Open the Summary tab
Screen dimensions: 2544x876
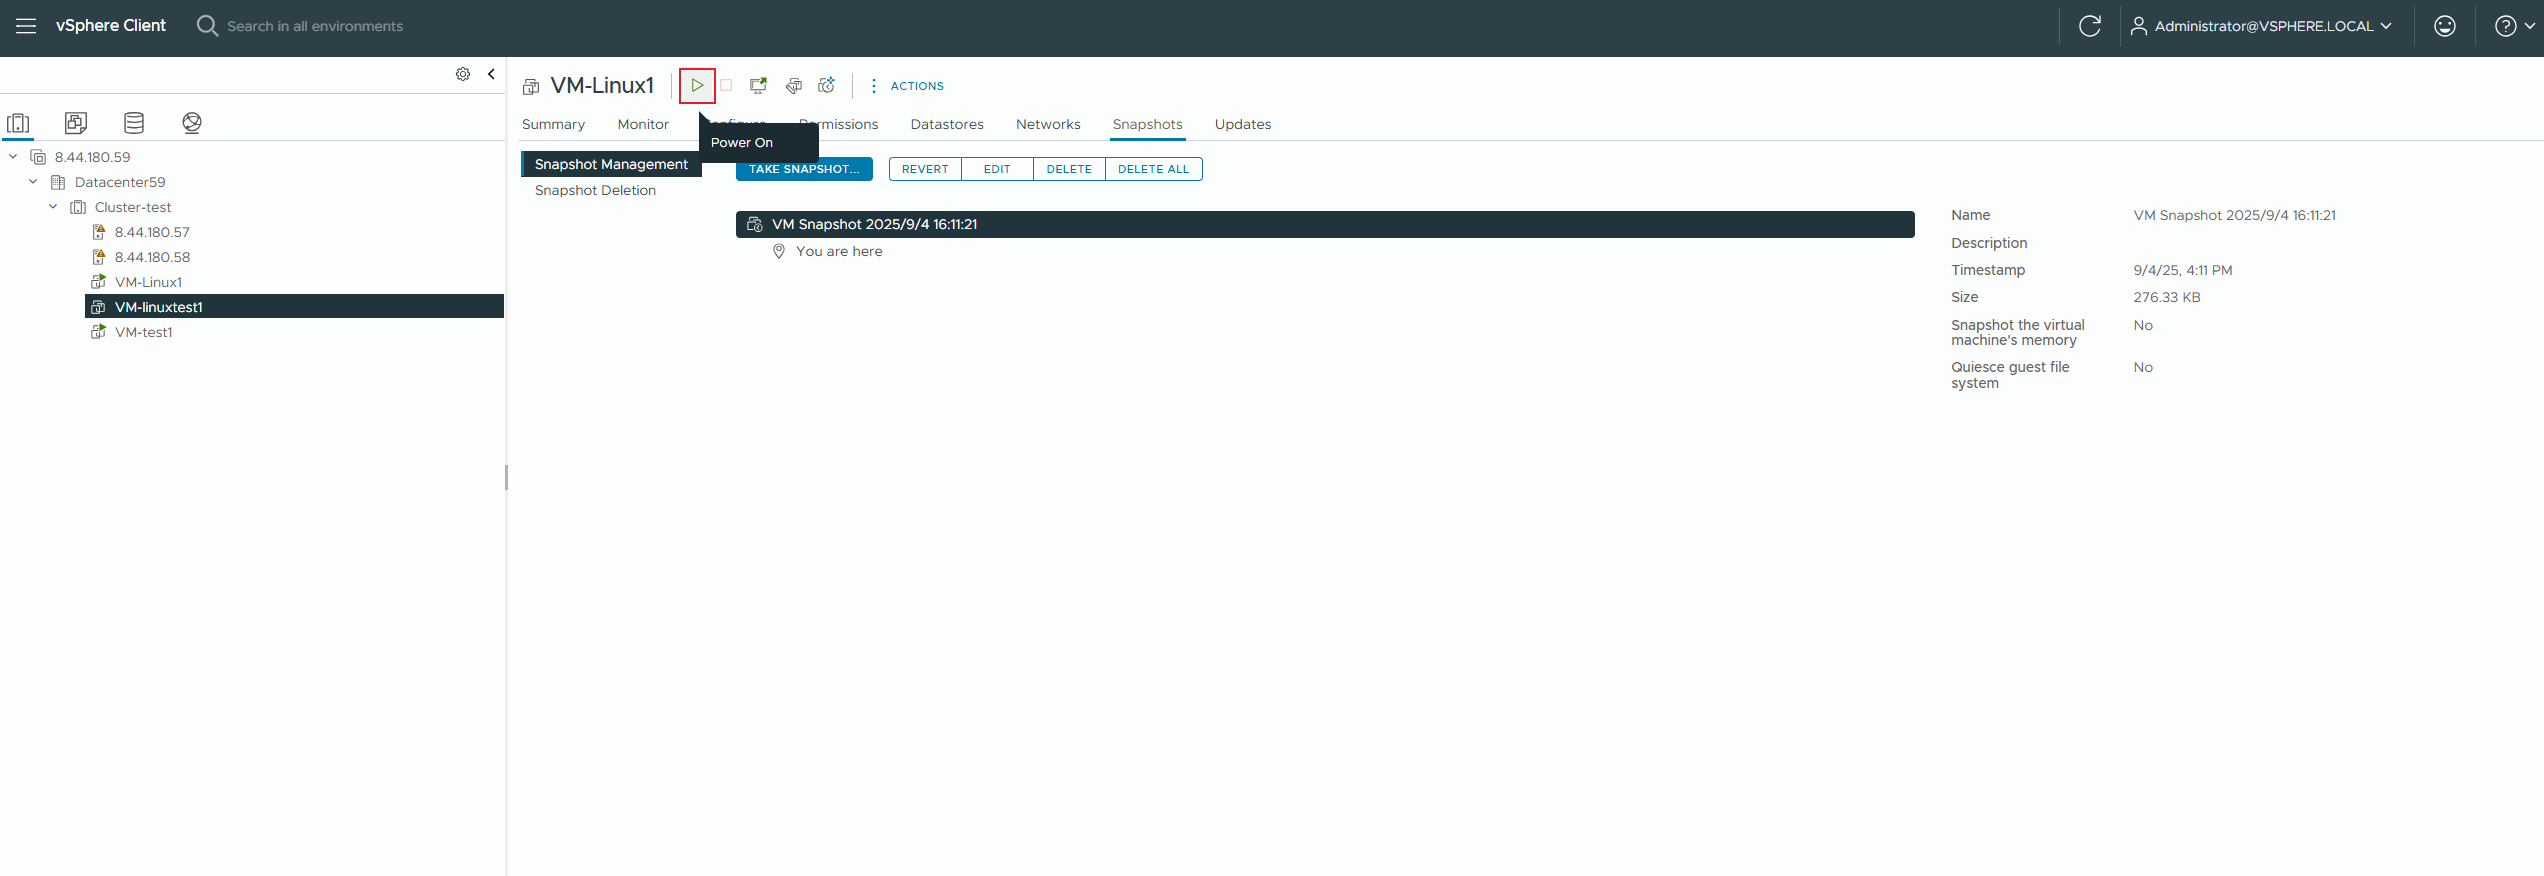[553, 124]
